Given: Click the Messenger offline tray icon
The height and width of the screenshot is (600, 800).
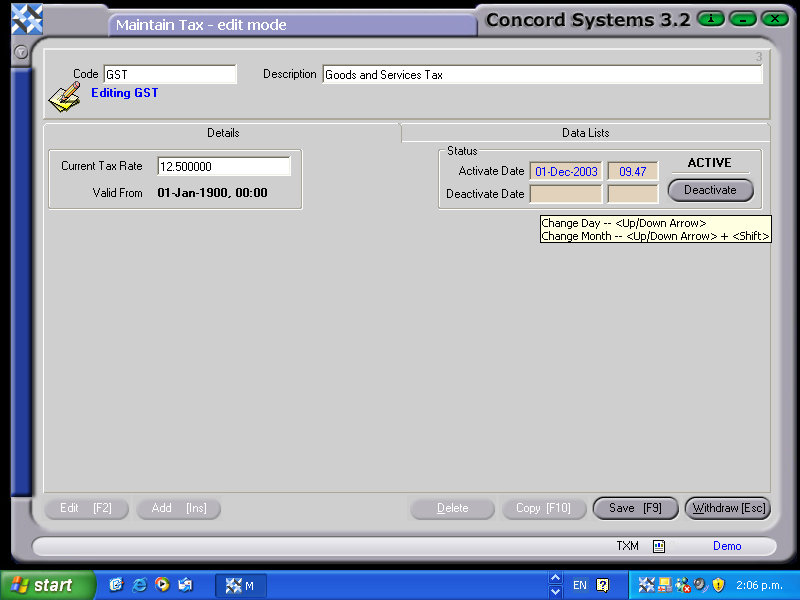Looking at the screenshot, I should tap(682, 585).
